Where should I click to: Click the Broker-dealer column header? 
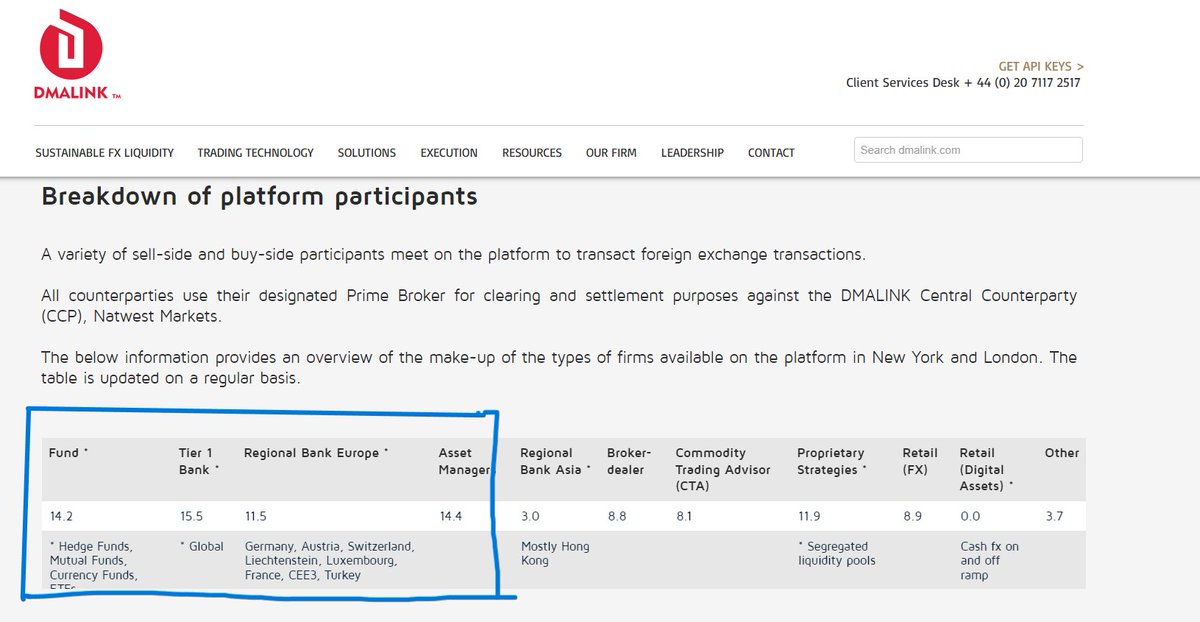tap(629, 461)
